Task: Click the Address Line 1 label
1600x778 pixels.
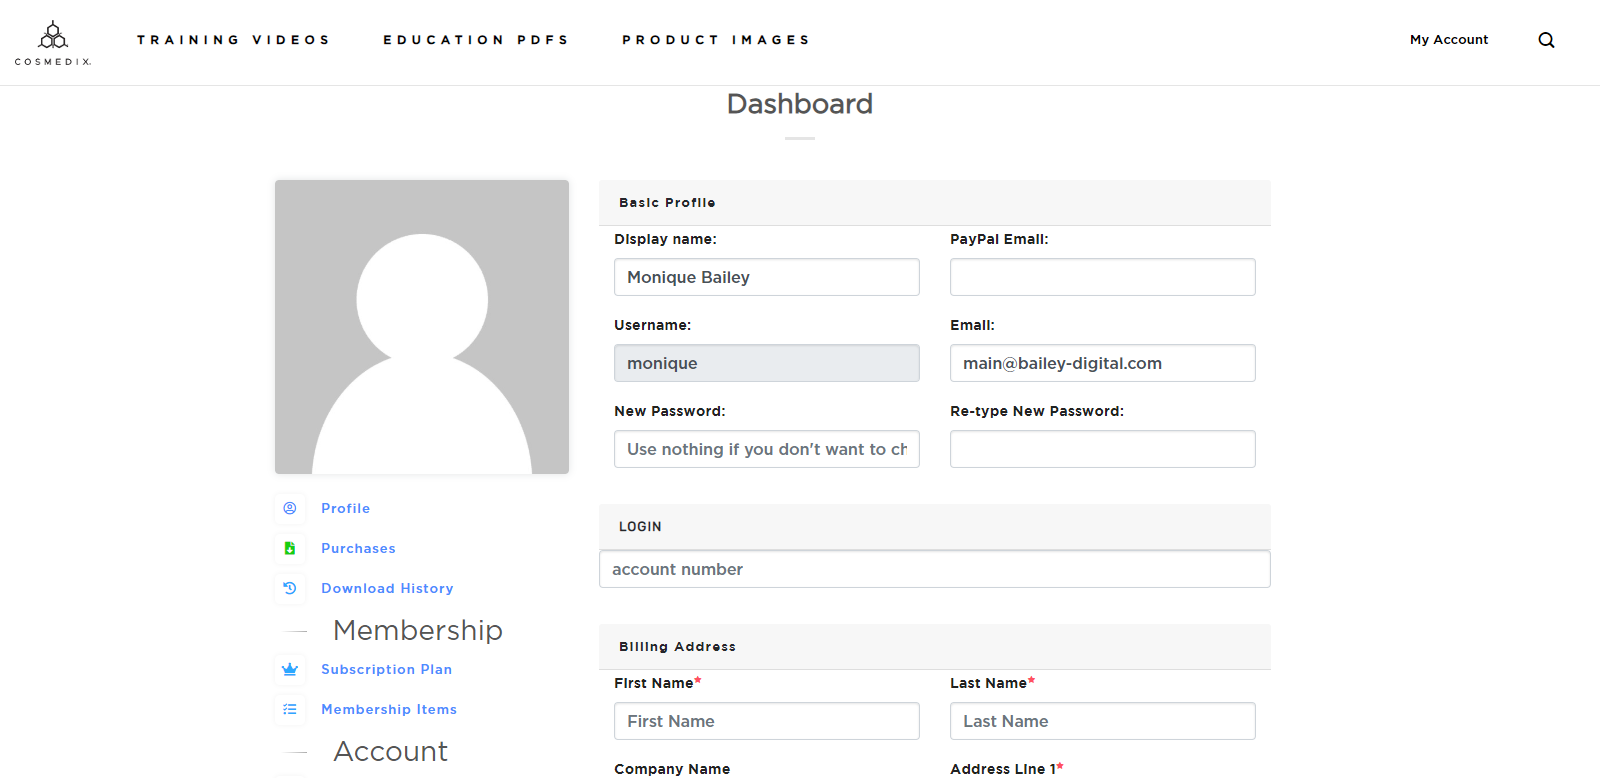Action: [1006, 769]
